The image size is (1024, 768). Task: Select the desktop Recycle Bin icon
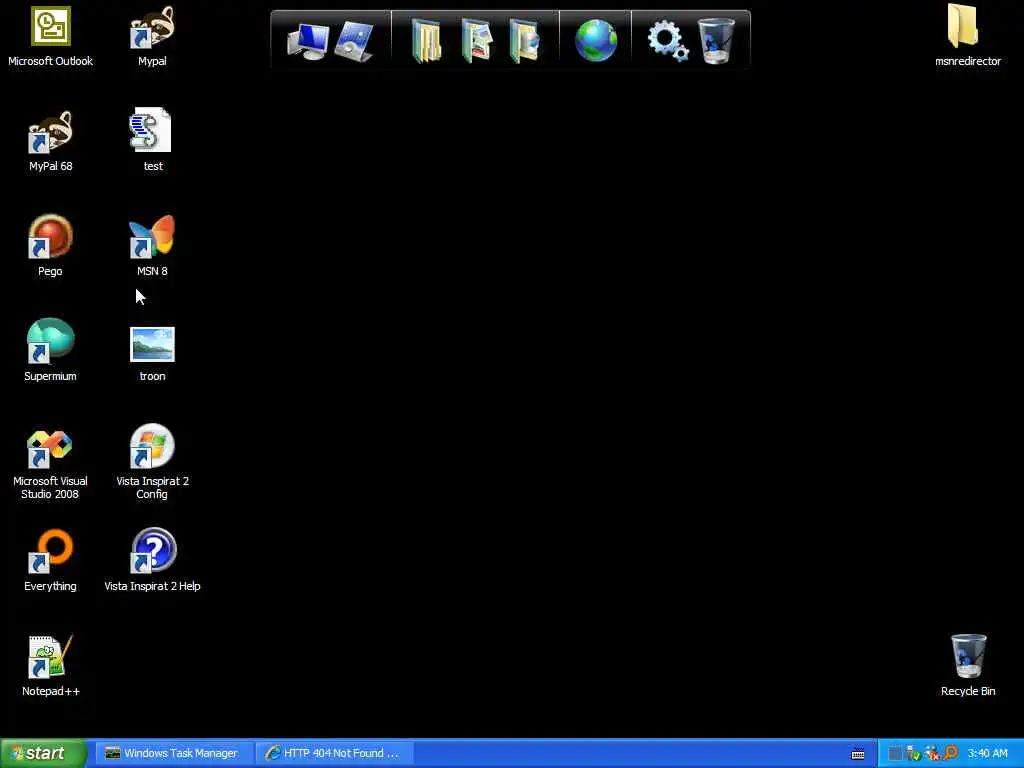coord(968,656)
